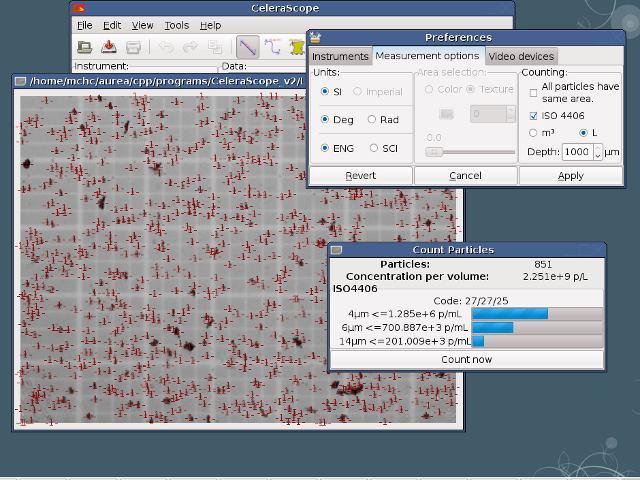Viewport: 640px width, 480px height.
Task: Select the yellow area measurement tool
Action: (297, 47)
